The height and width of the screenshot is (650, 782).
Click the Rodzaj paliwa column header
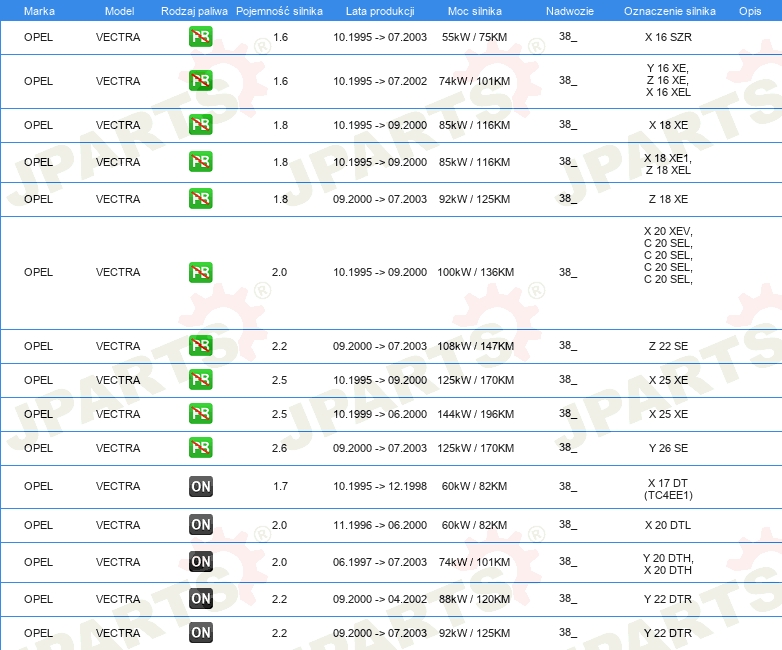coord(194,11)
